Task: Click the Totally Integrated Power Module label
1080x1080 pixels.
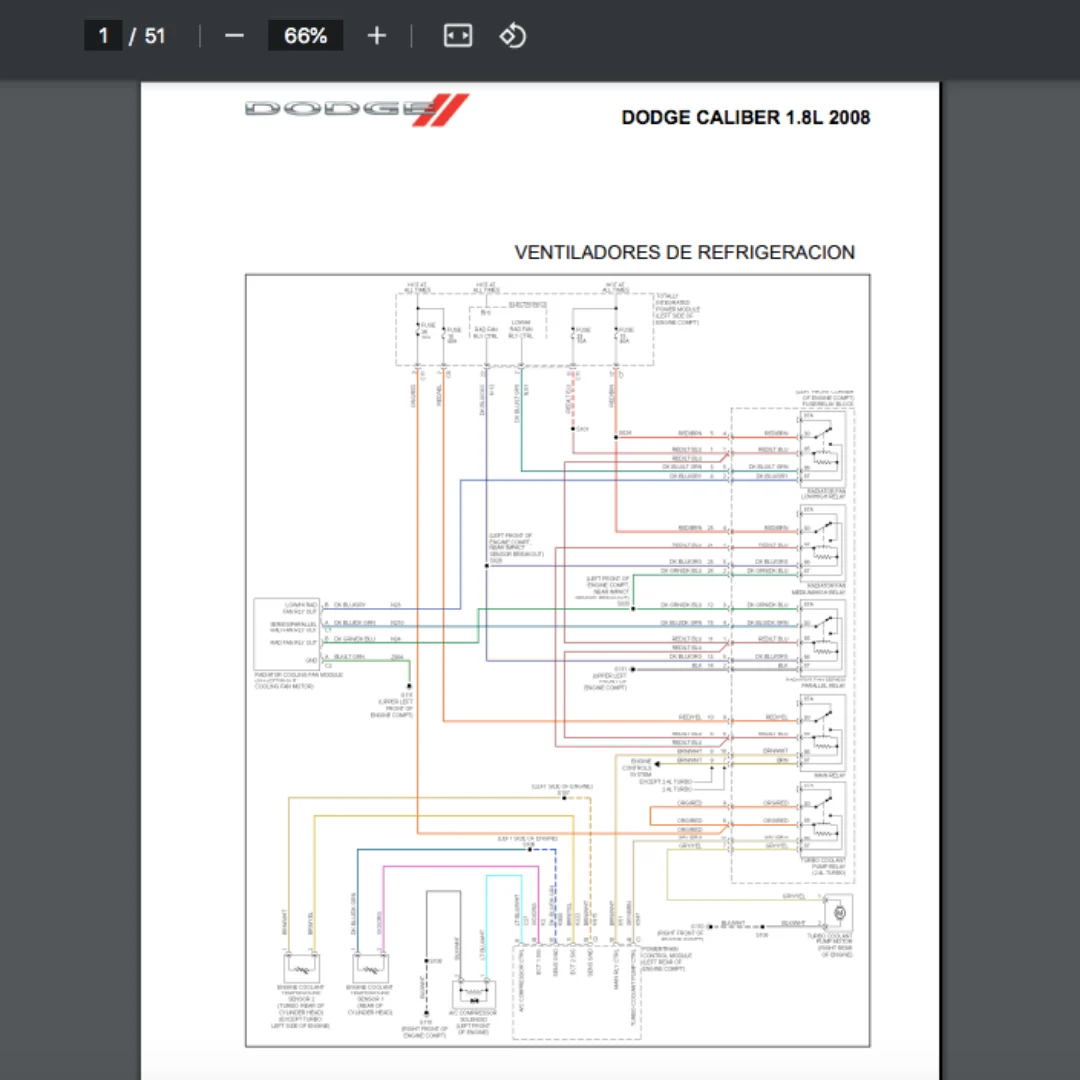Action: (x=677, y=309)
